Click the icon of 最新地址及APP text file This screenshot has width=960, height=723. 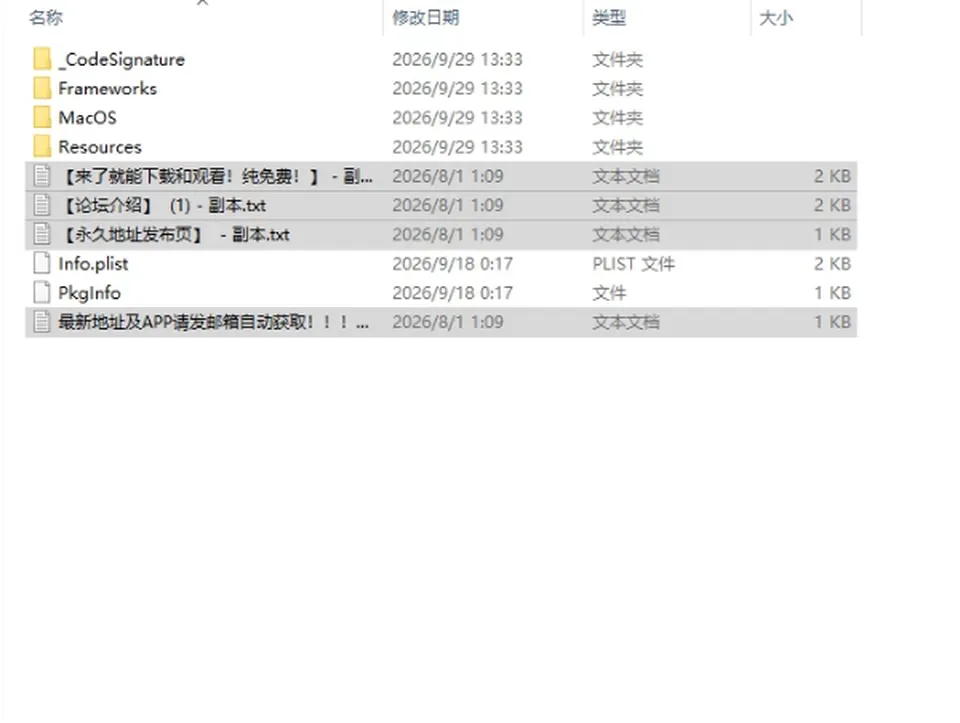[x=42, y=322]
